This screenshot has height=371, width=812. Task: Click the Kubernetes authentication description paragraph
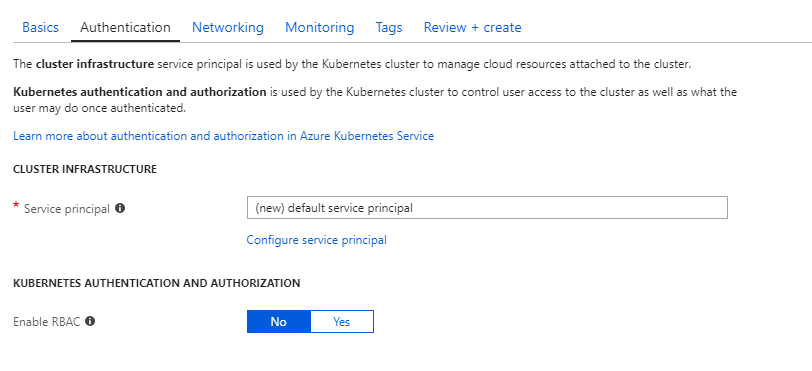coord(375,101)
